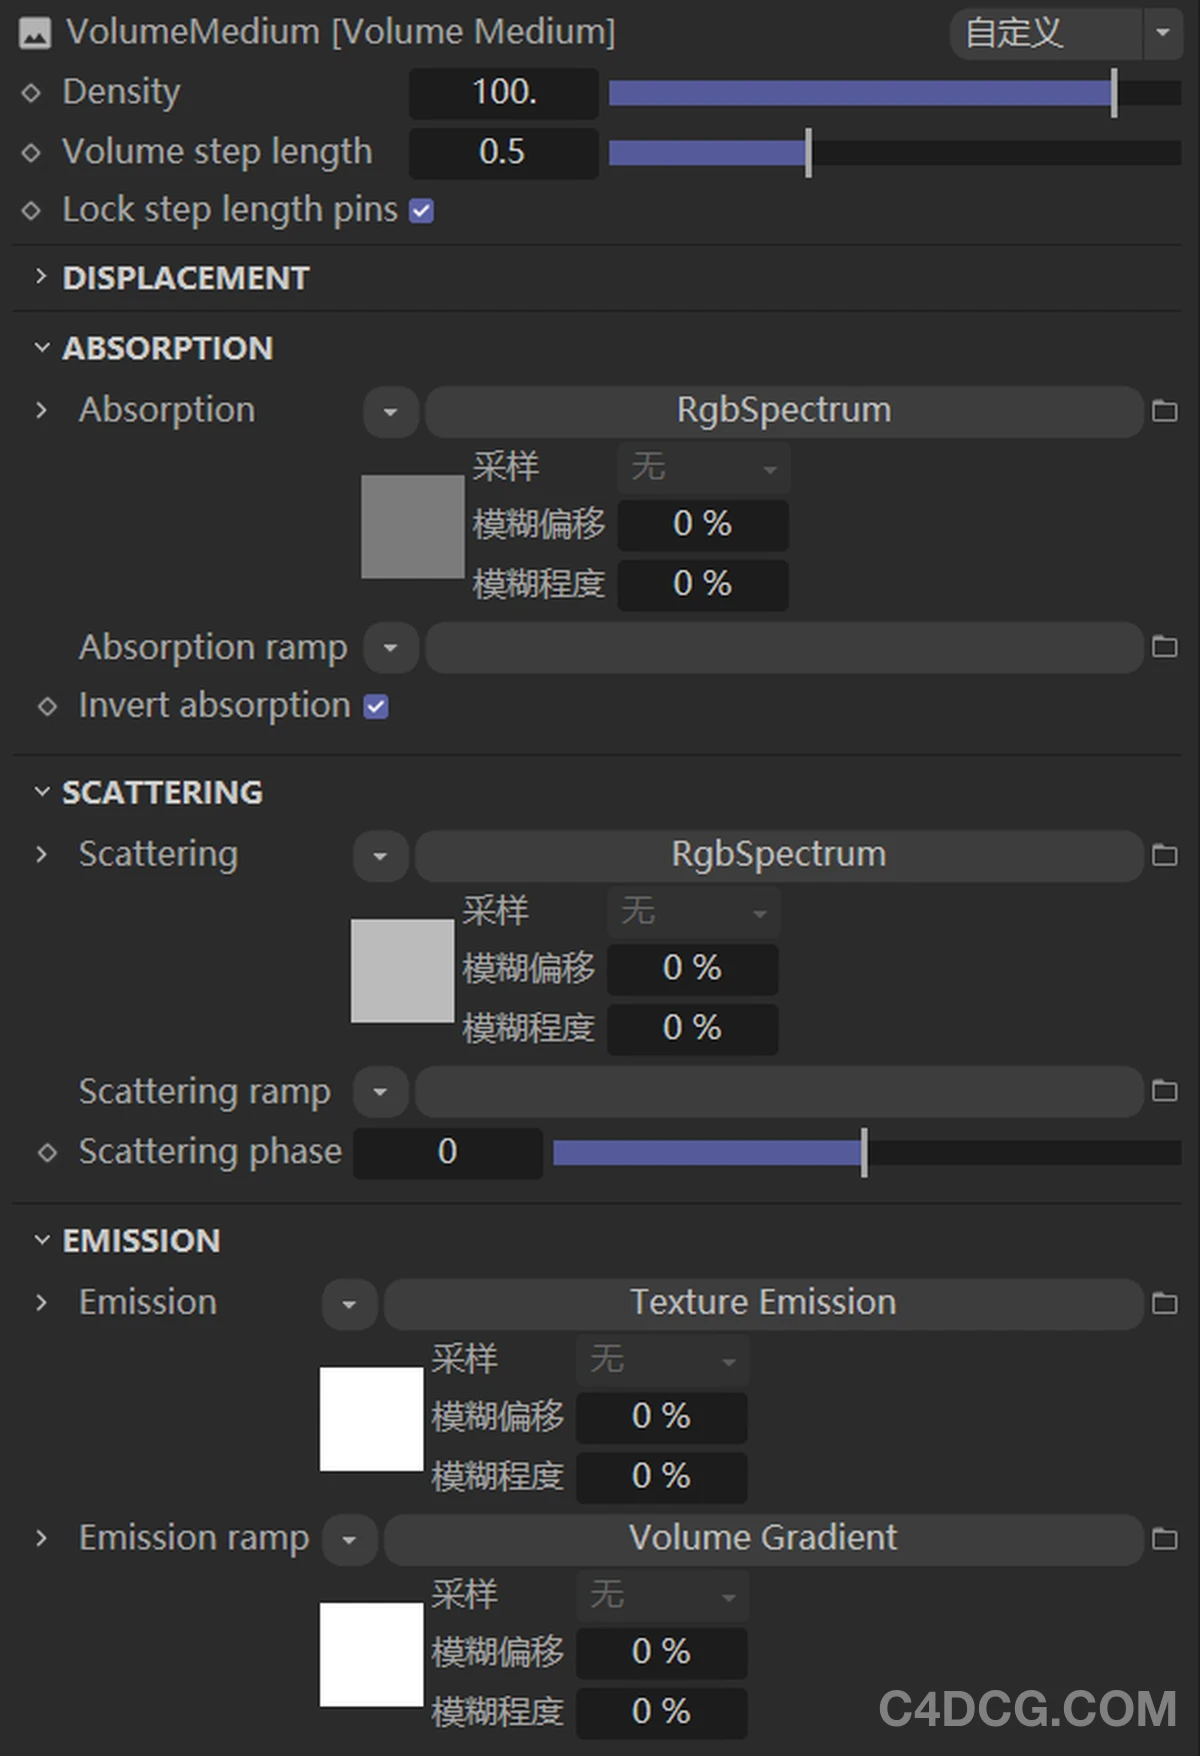Click the VolumeMedium image icon in header

click(35, 34)
